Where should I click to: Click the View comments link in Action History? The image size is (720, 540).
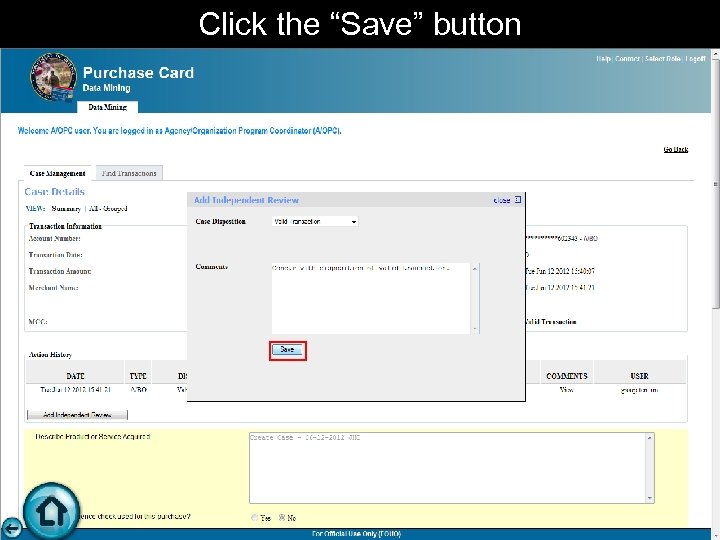[567, 390]
